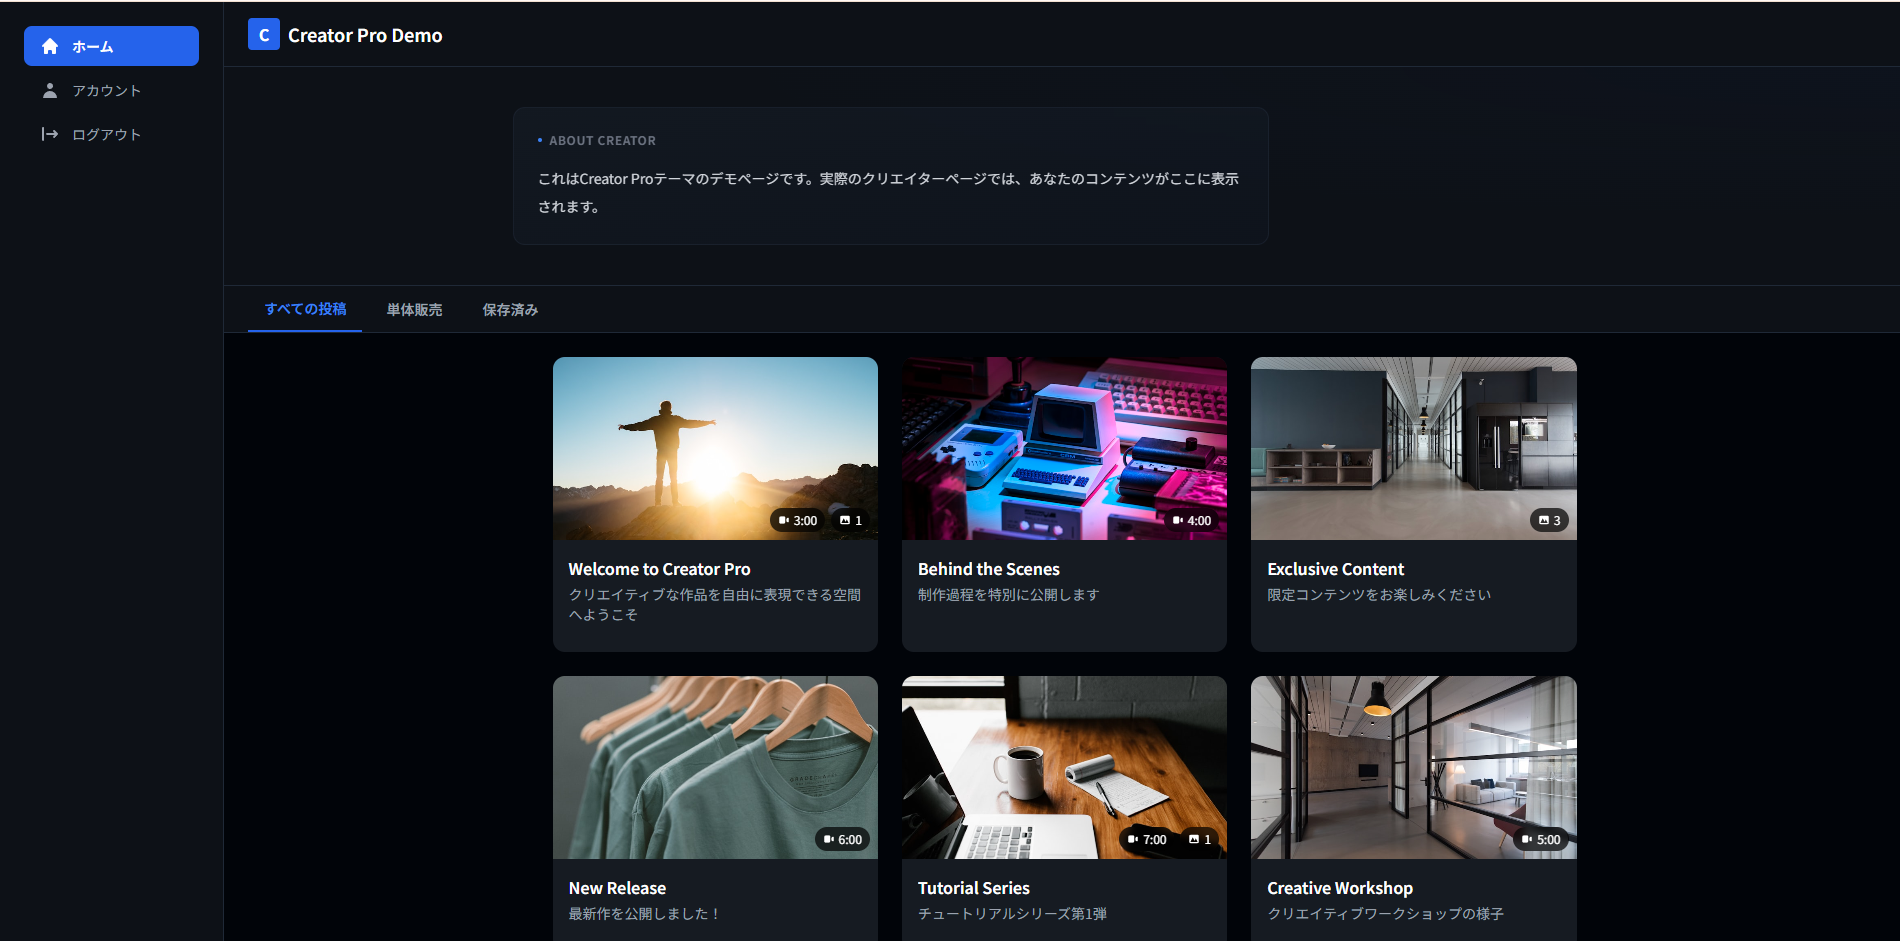This screenshot has width=1900, height=941.
Task: Click the logout arrow icon
Action: [50, 133]
